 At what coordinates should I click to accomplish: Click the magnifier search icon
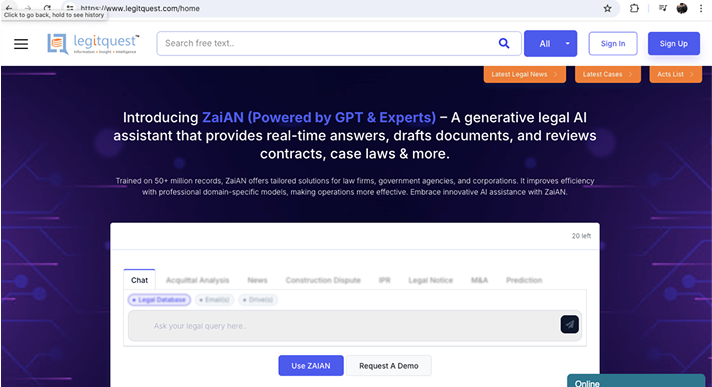point(504,43)
